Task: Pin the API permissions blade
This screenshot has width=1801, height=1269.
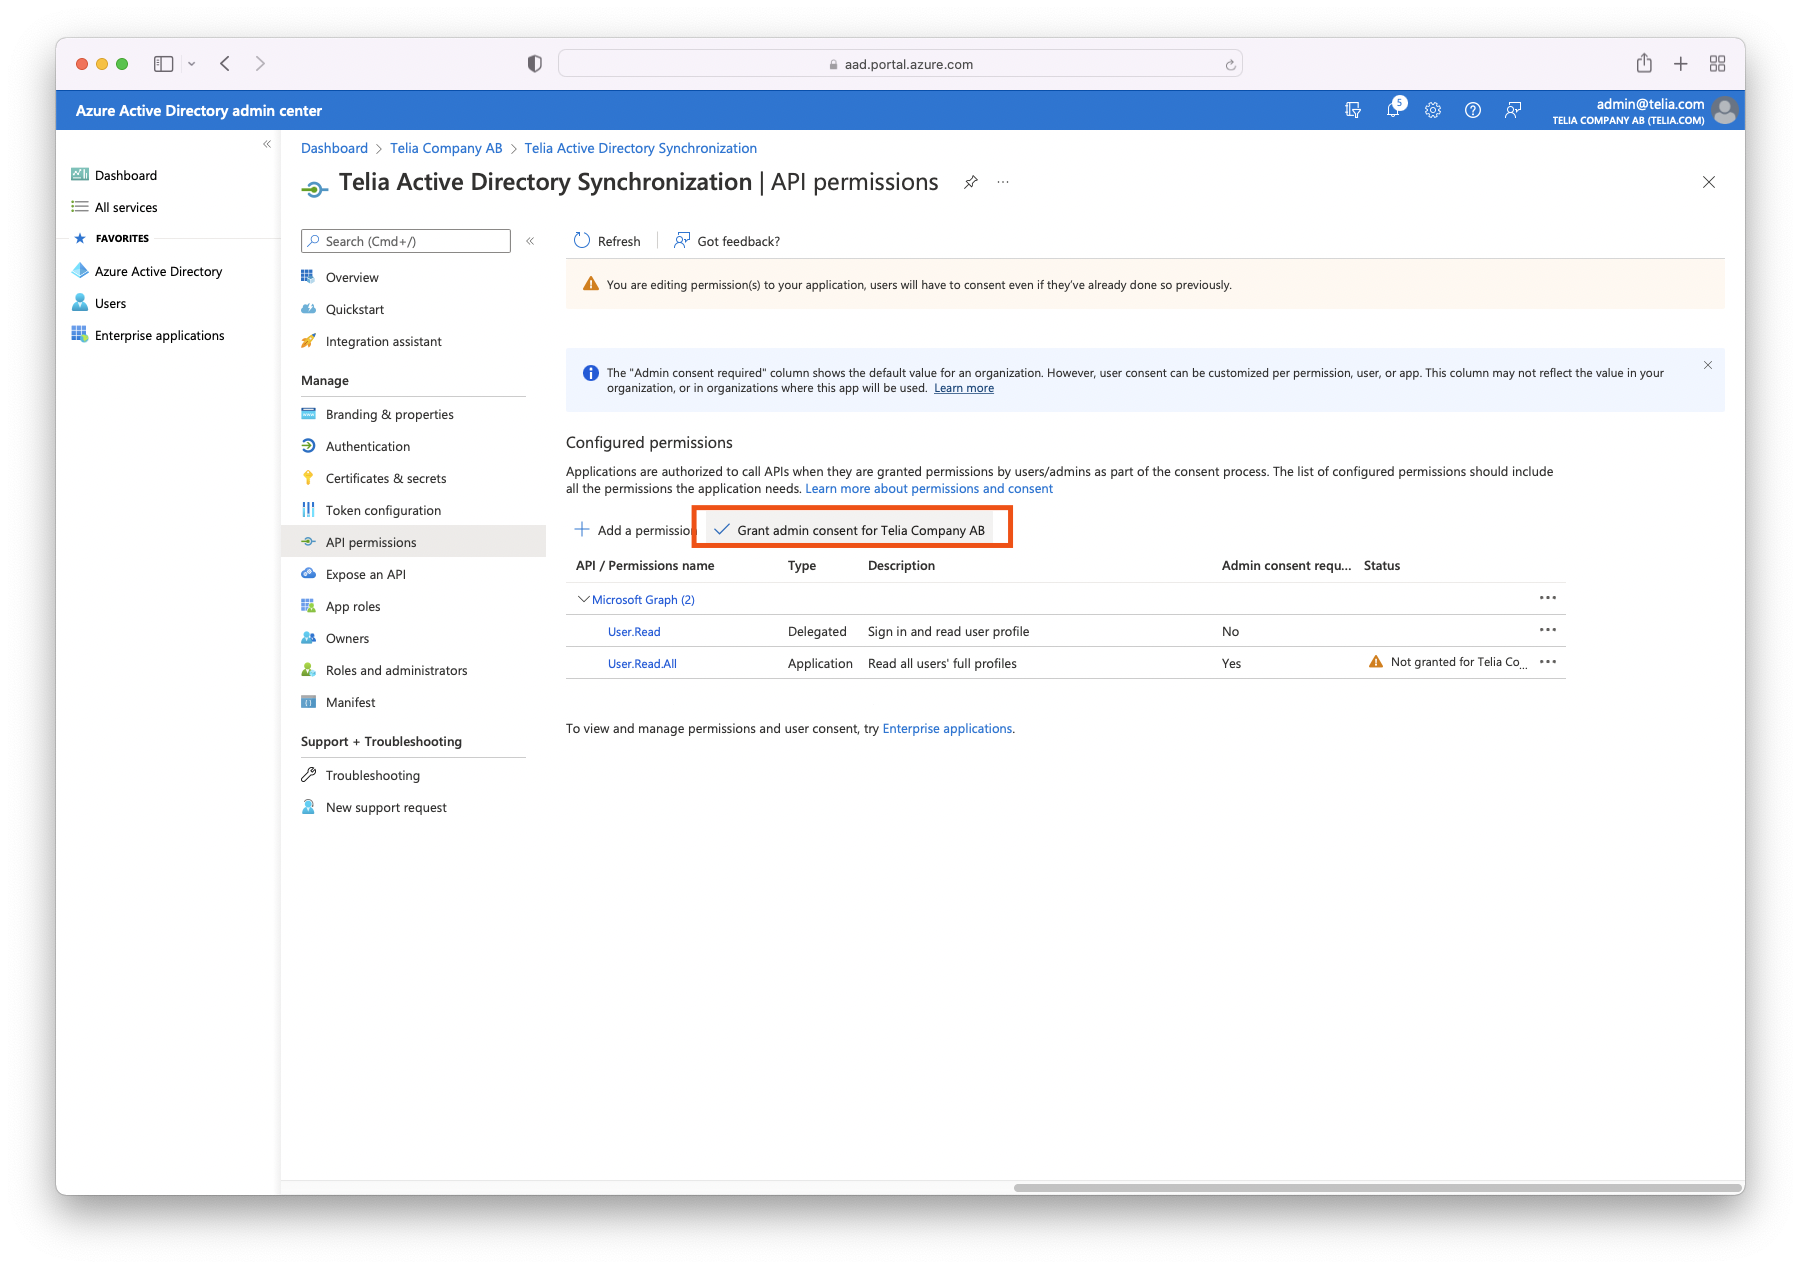Action: point(970,182)
